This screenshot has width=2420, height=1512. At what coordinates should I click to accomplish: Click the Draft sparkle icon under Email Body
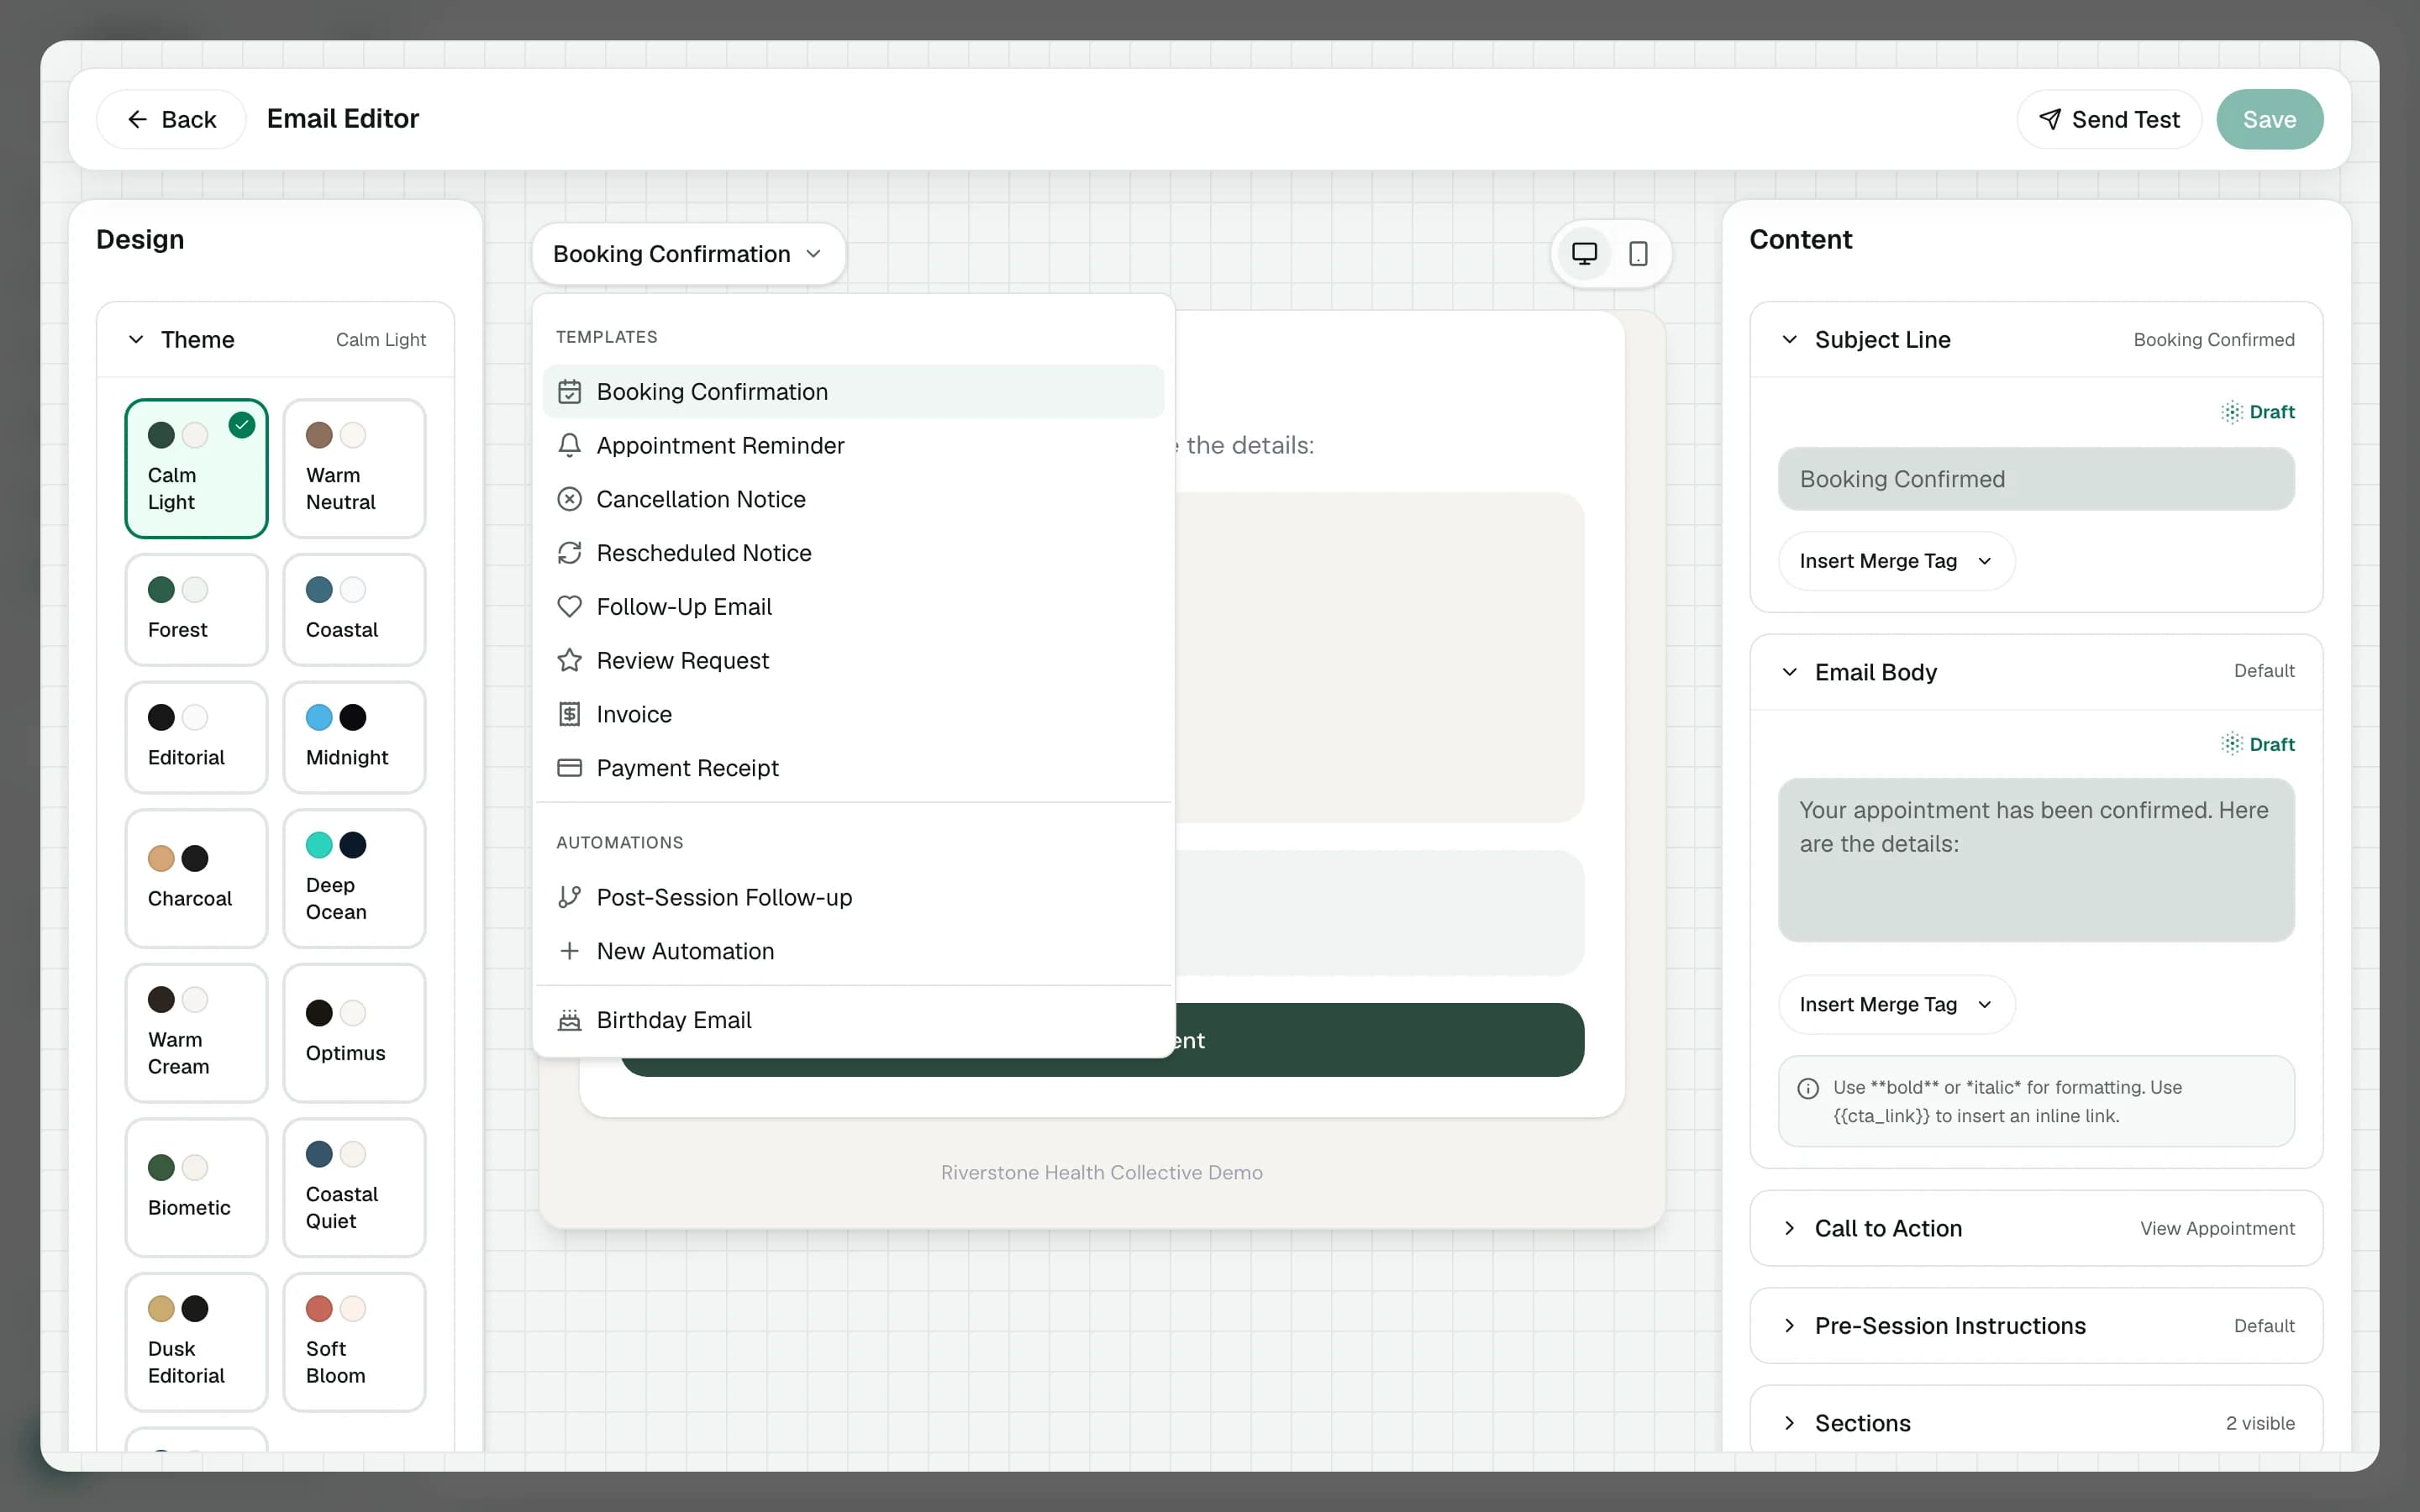(x=2231, y=744)
